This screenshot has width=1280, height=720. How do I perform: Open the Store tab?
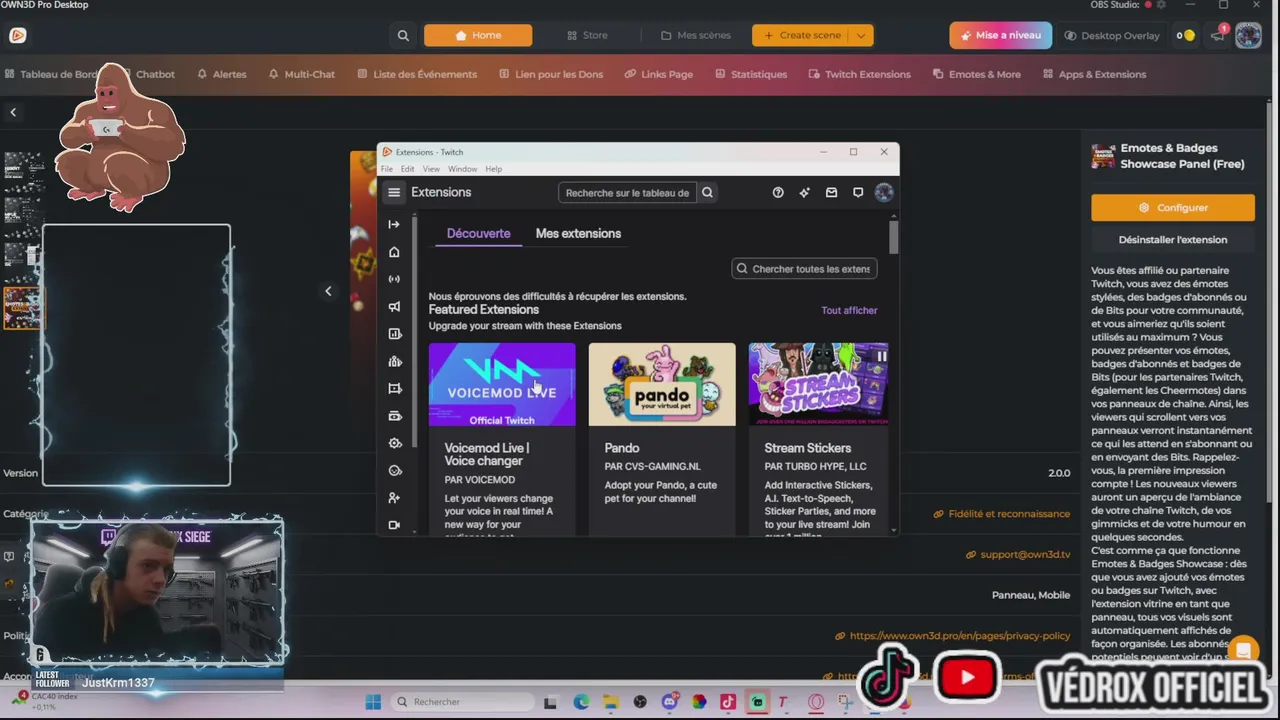click(x=587, y=36)
